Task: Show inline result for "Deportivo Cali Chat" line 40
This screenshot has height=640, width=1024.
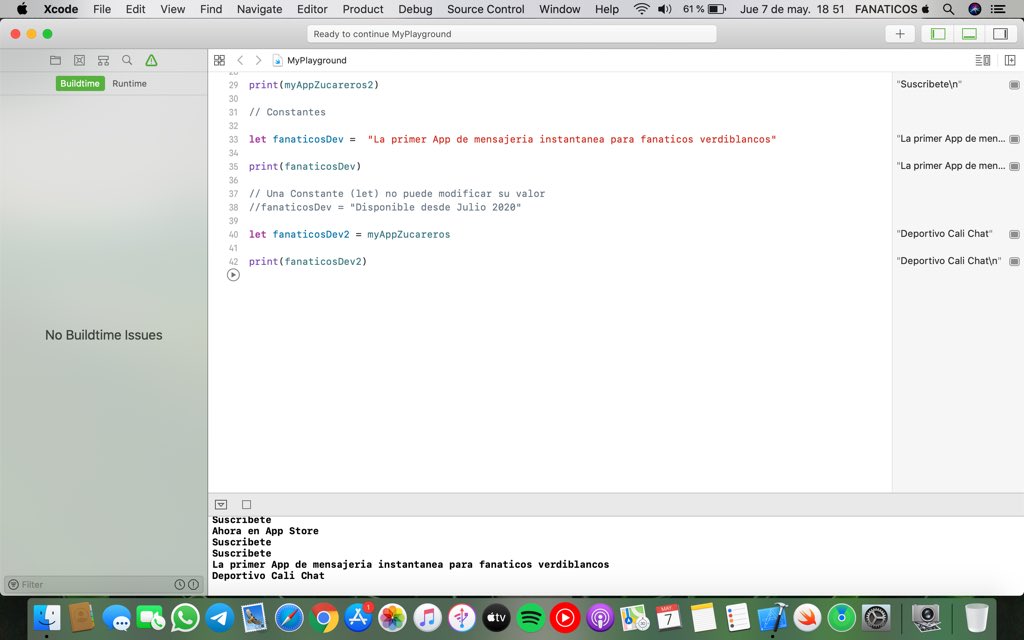Action: pyautogui.click(x=1014, y=234)
